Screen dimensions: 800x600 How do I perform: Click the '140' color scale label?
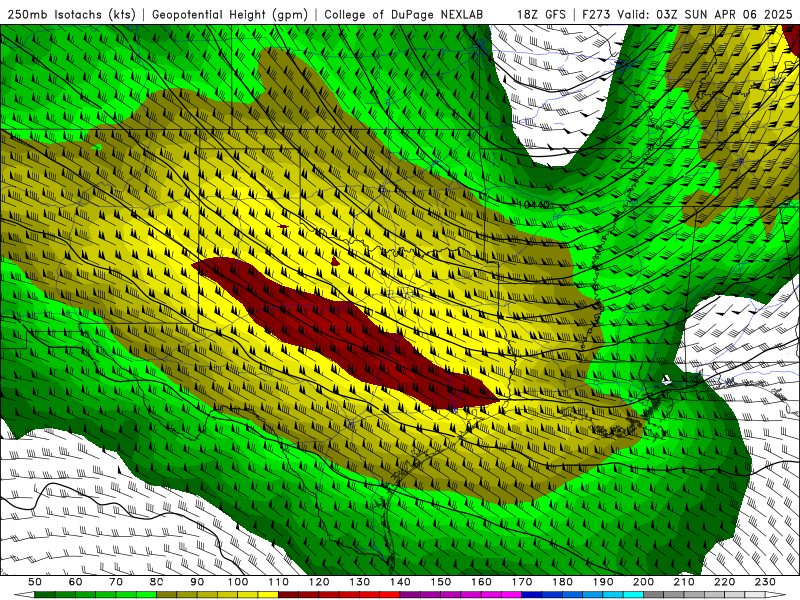400,582
